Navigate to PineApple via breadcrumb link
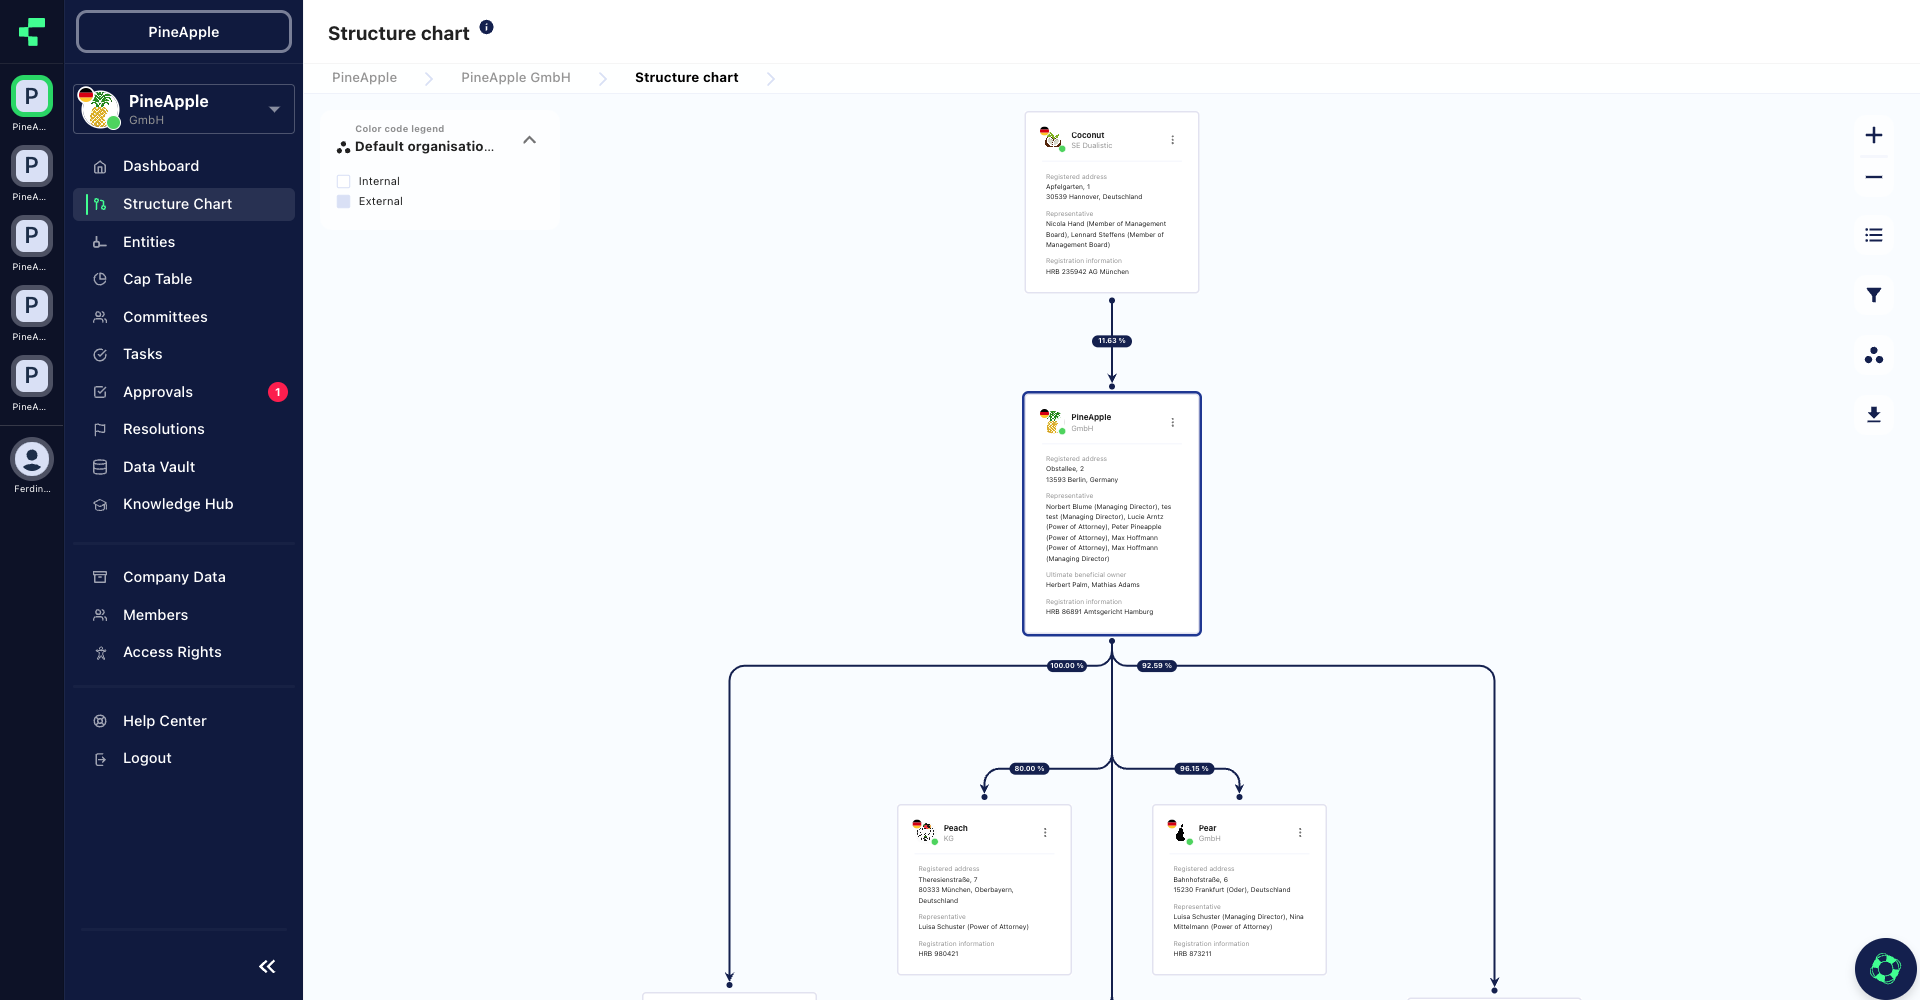The image size is (1920, 1000). point(364,77)
